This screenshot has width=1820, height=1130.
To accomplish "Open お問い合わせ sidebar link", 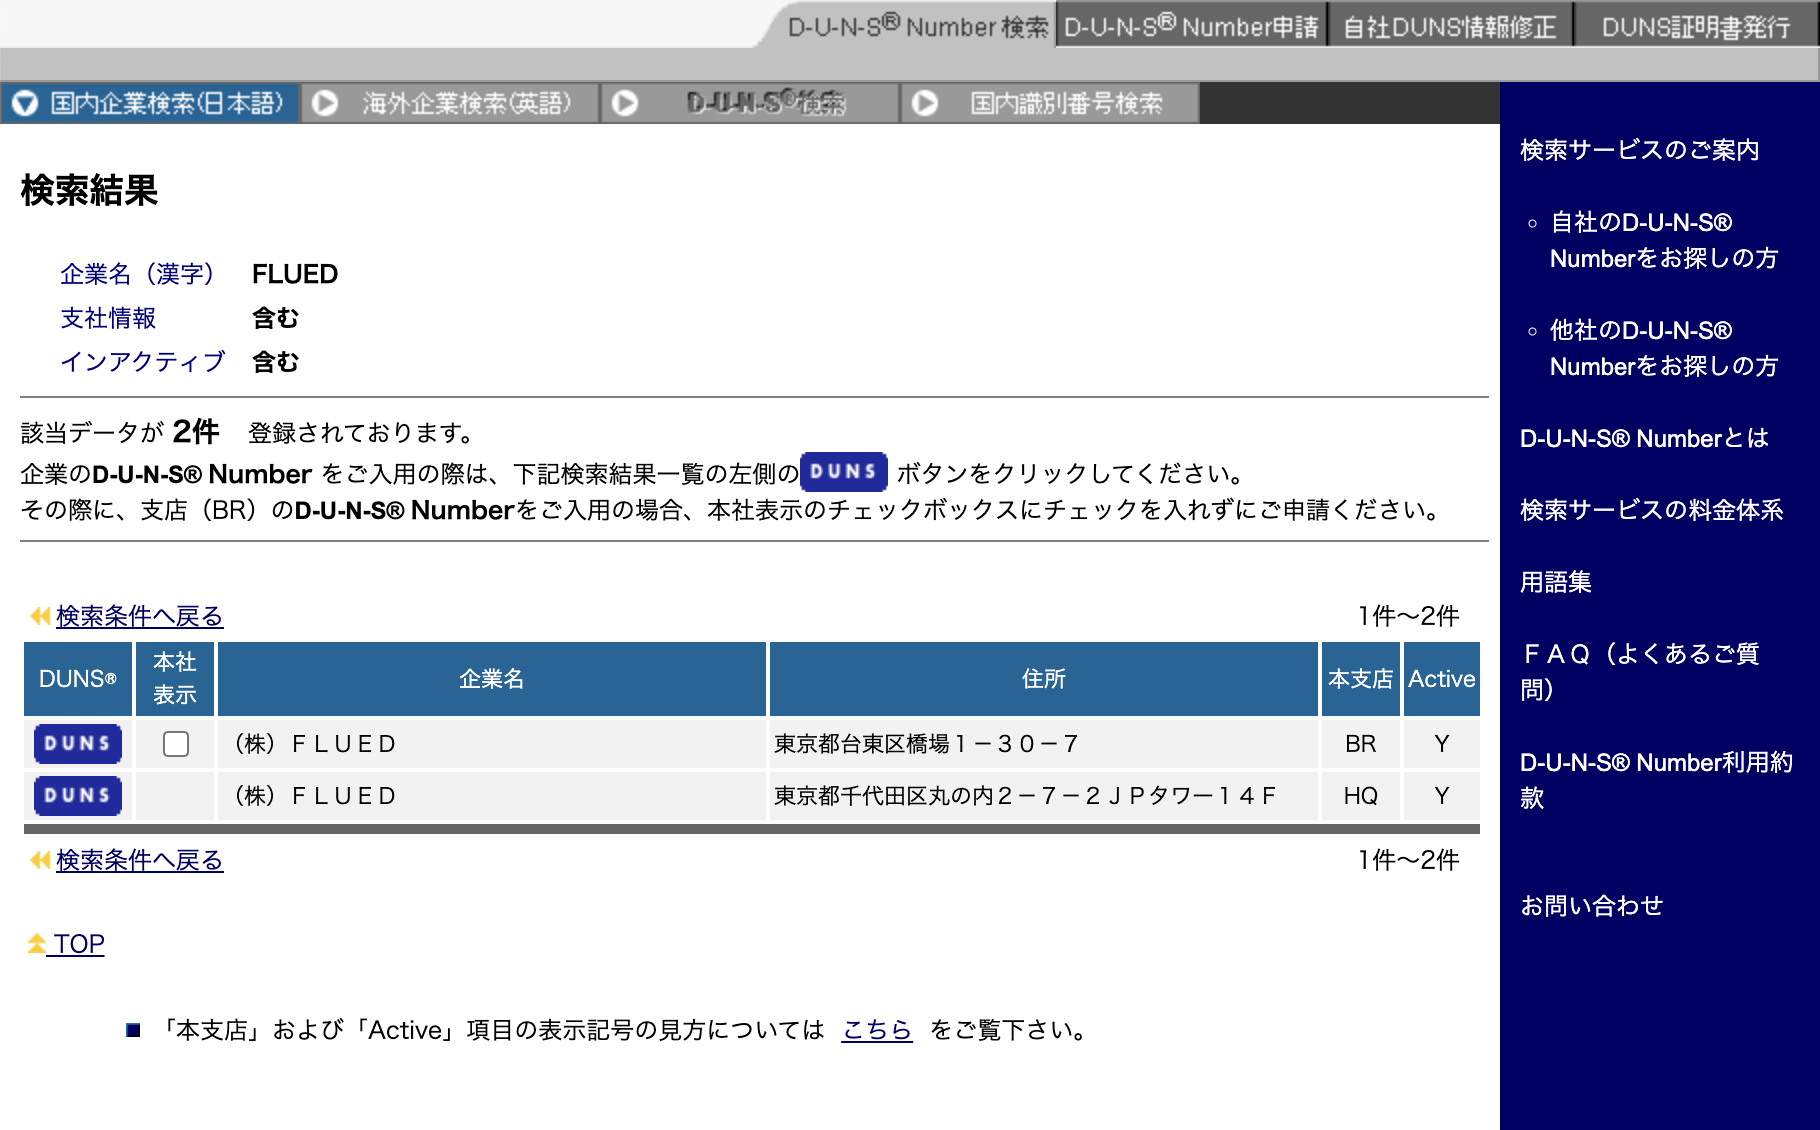I will 1592,906.
